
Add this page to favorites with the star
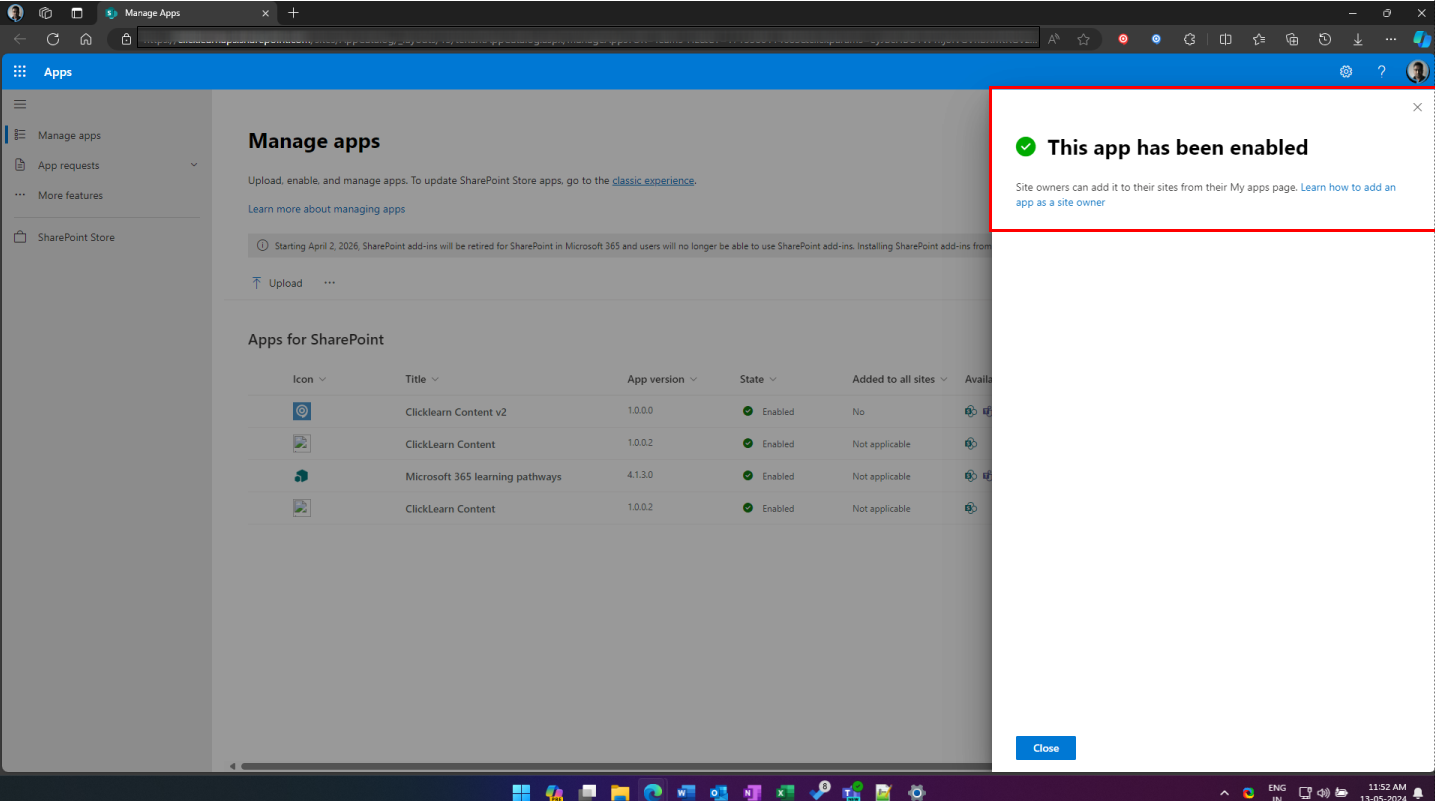tap(1083, 39)
